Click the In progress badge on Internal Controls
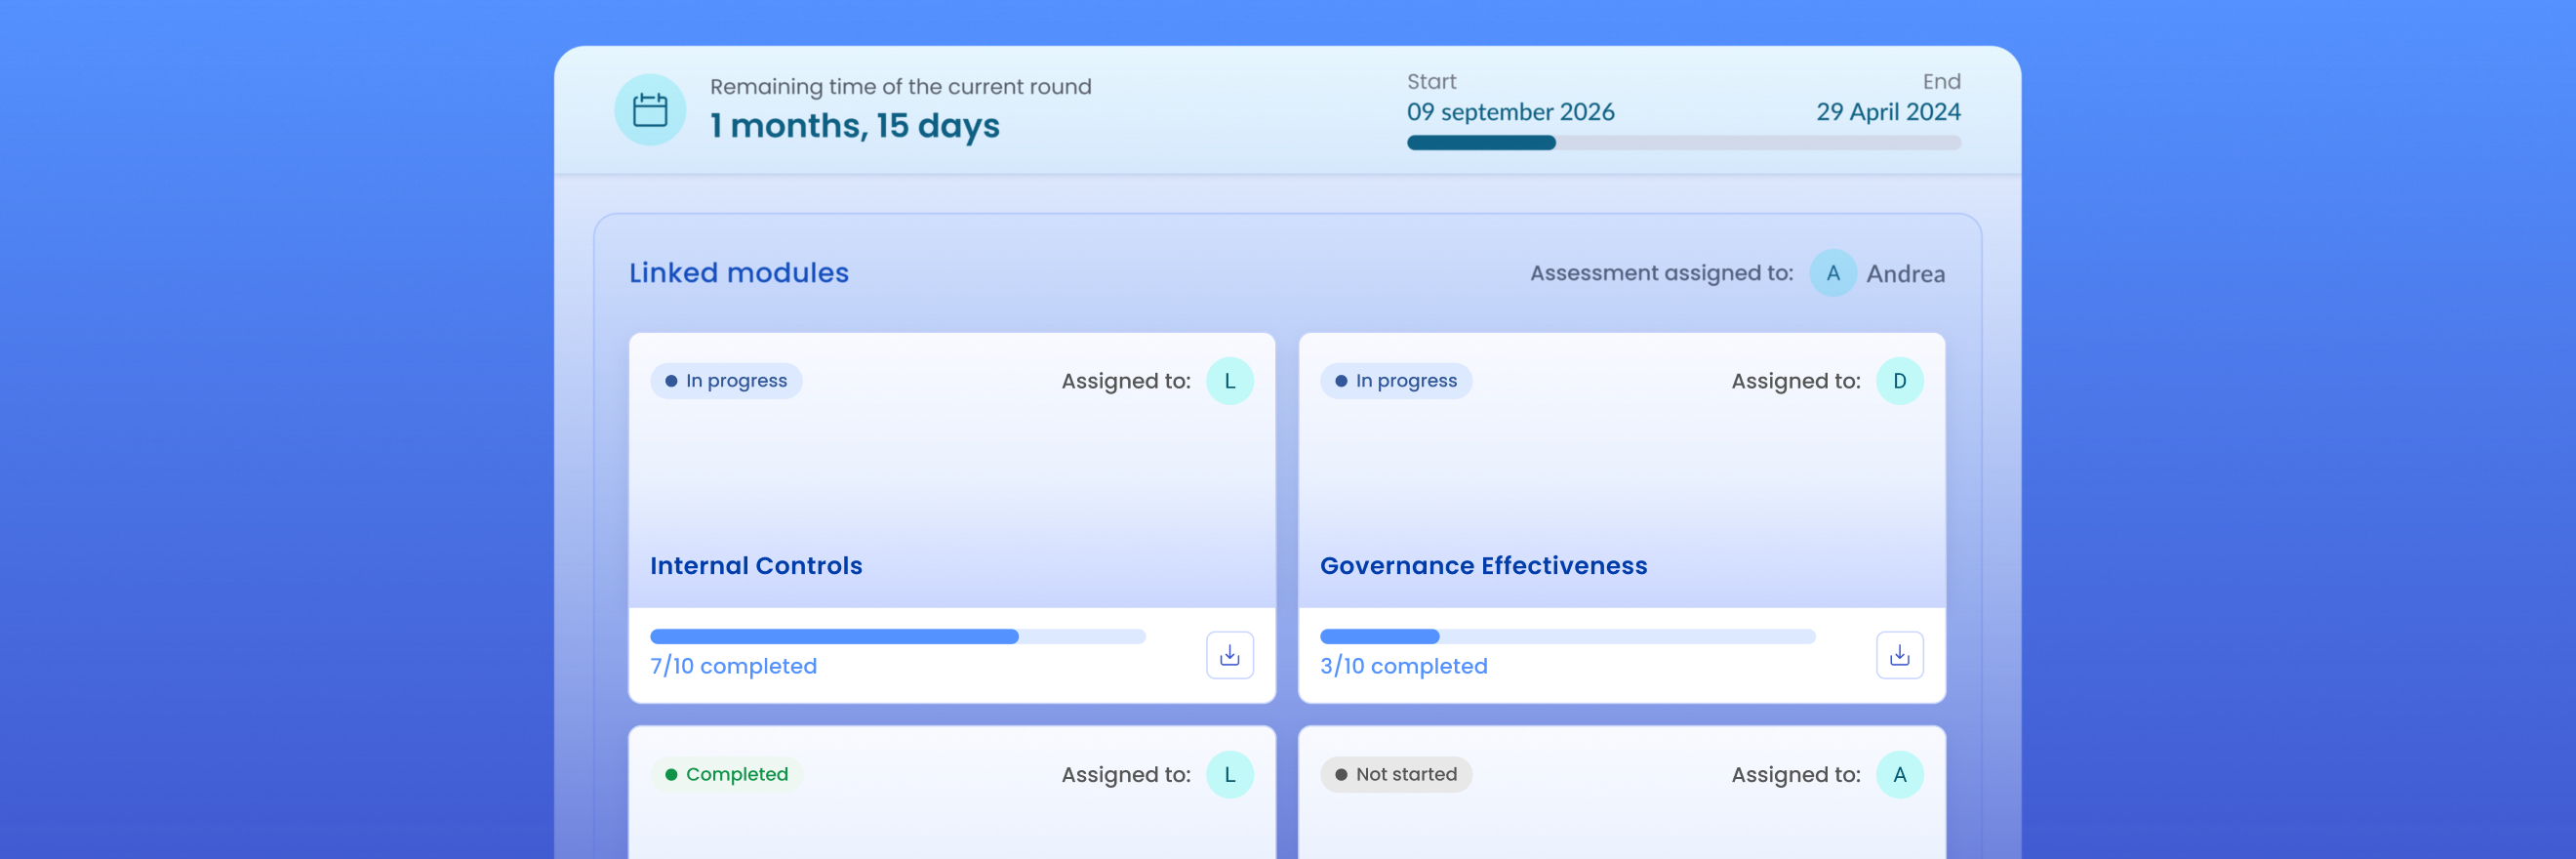 tap(726, 381)
